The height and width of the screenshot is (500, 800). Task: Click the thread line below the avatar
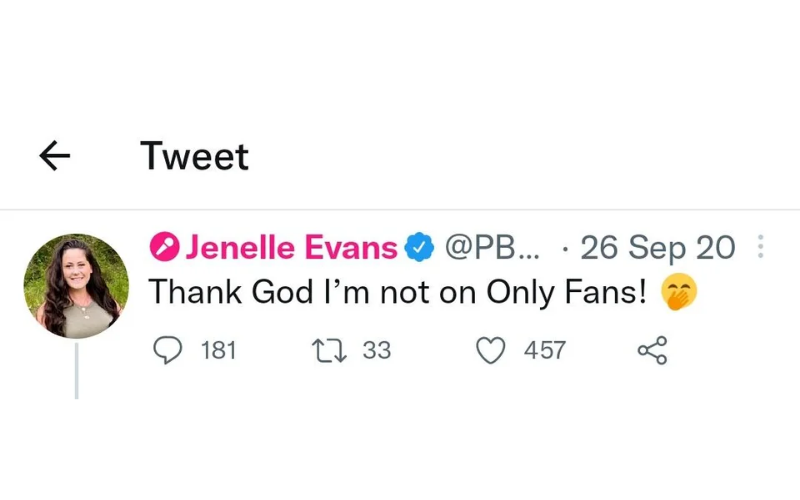(x=77, y=370)
